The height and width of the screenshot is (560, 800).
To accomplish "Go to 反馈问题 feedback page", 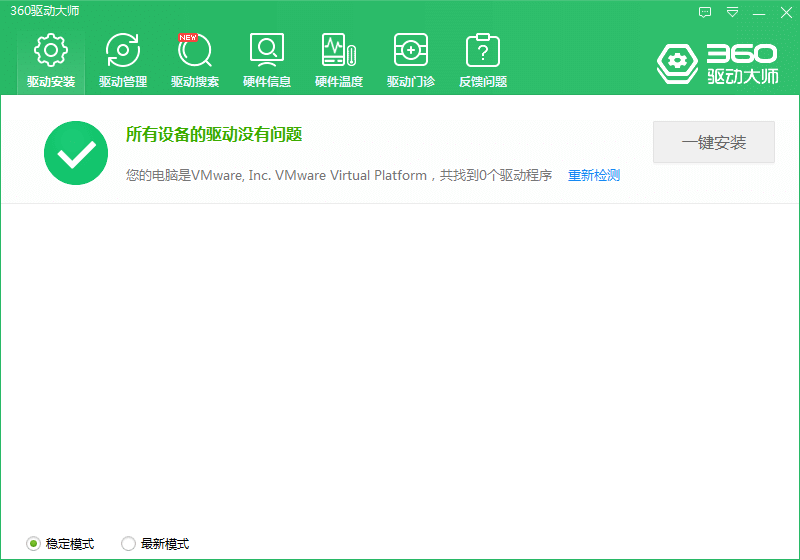I will click(483, 61).
